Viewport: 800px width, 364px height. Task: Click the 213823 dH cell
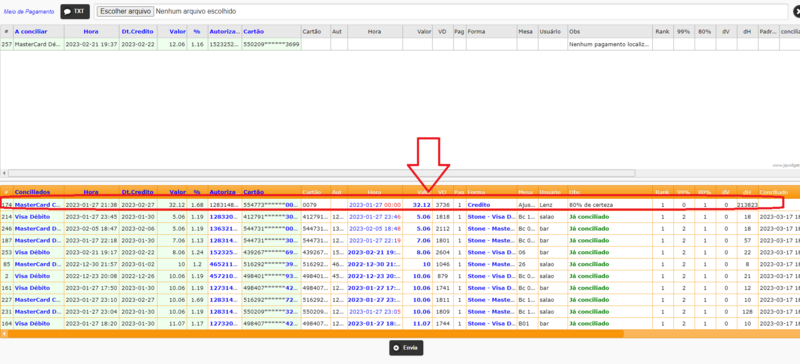(x=746, y=205)
